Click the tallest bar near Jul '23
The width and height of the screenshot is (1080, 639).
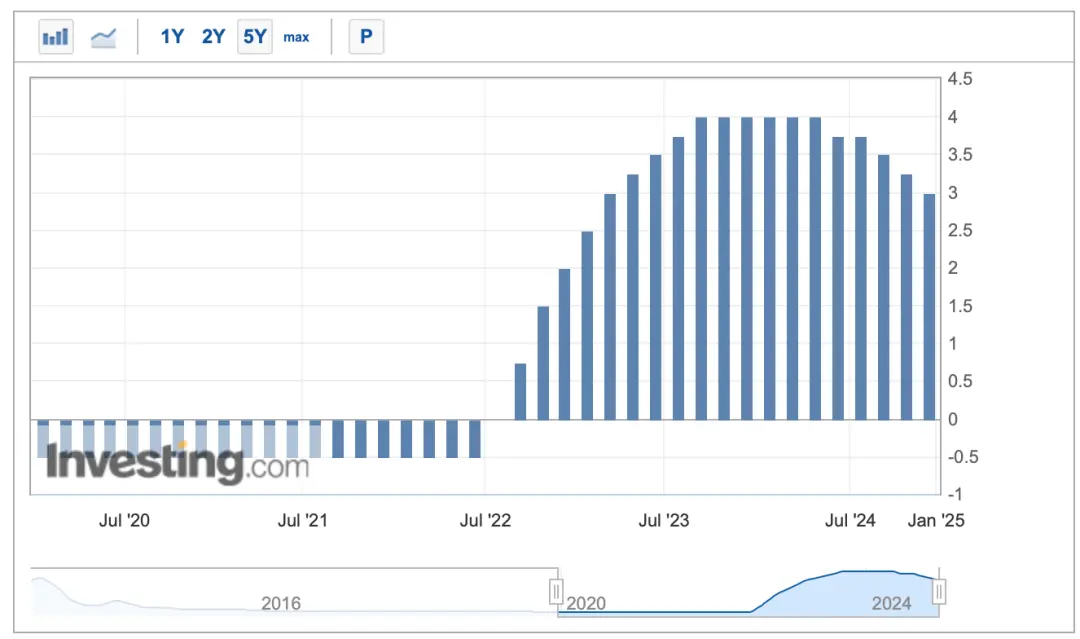click(701, 269)
